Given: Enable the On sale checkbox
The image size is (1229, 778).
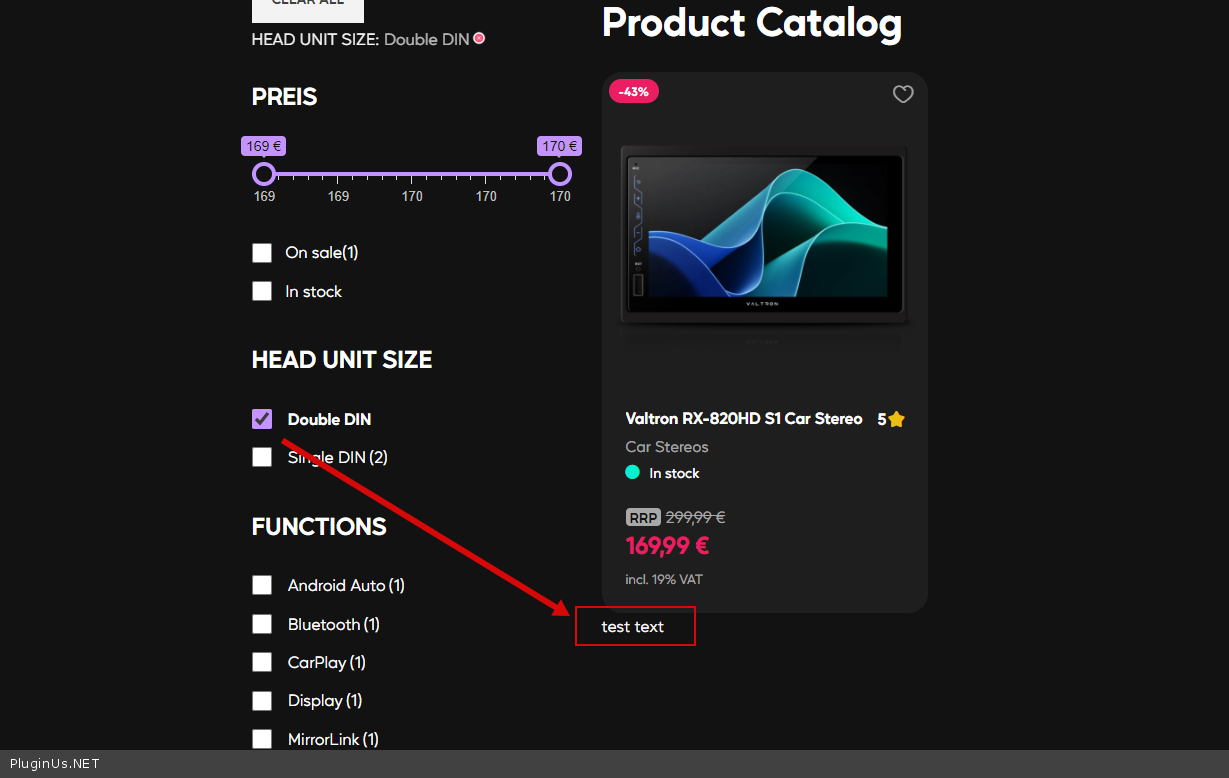Looking at the screenshot, I should coord(262,253).
